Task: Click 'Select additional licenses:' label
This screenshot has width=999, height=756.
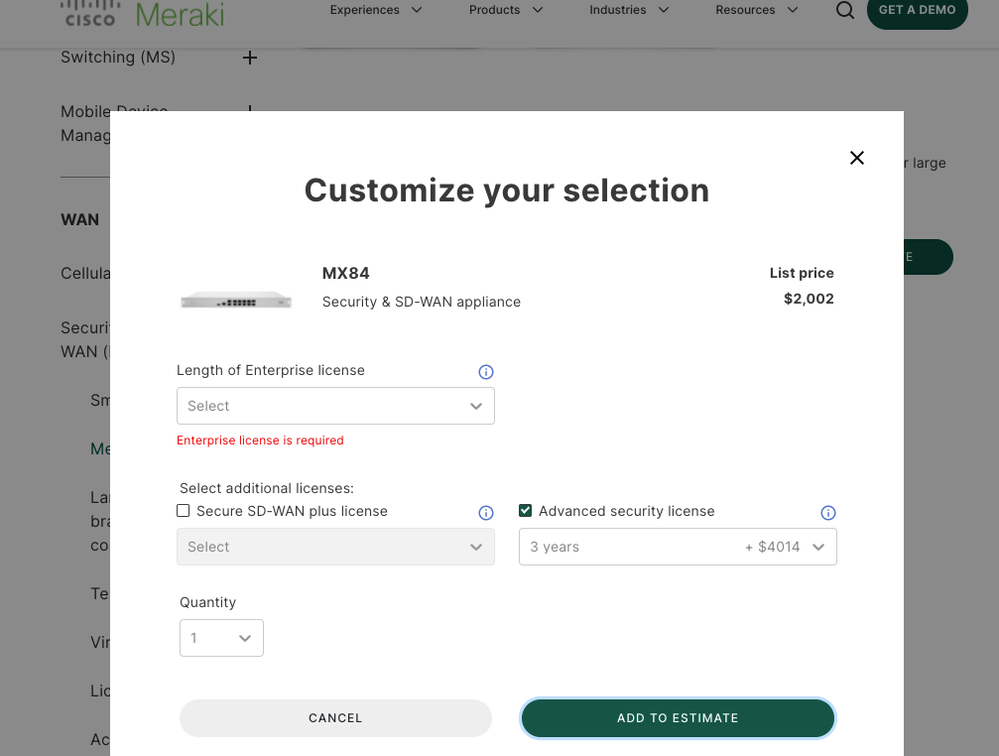Action: coord(266,489)
